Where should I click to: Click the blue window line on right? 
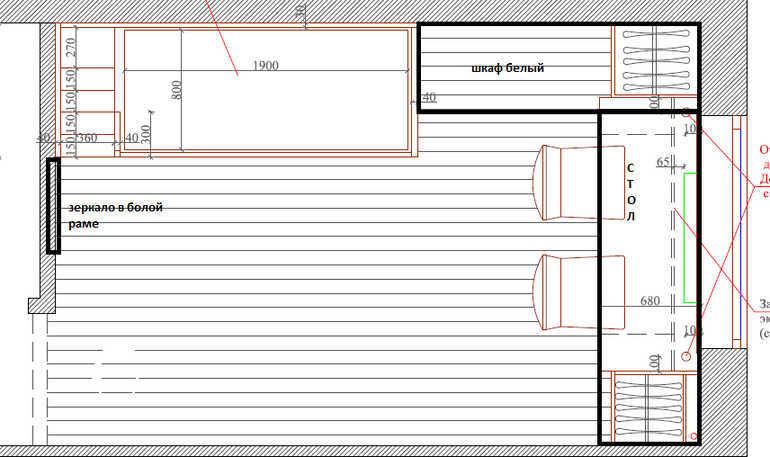tap(739, 231)
